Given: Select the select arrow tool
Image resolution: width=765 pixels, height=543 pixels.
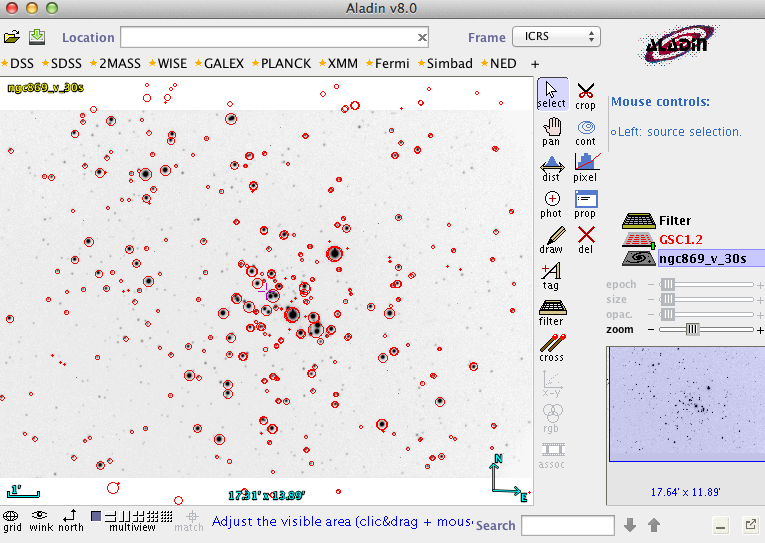Looking at the screenshot, I should coord(552,94).
